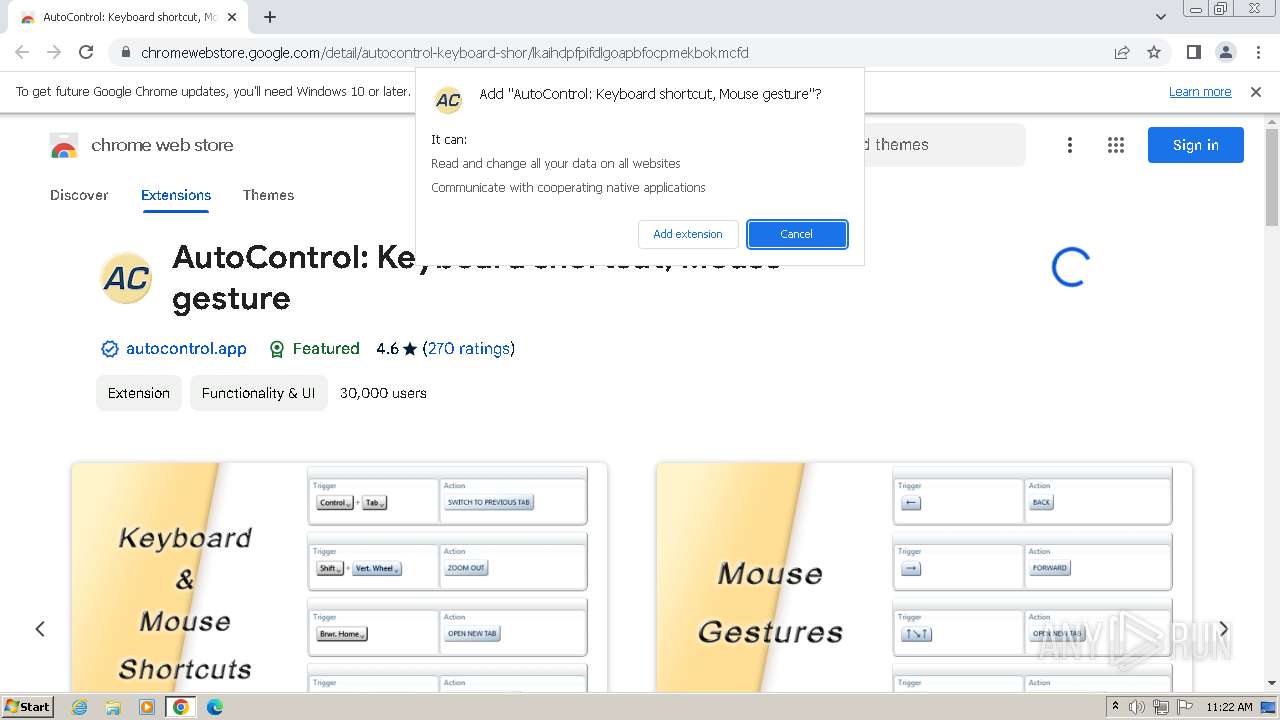The width and height of the screenshot is (1280, 720).
Task: Show hidden system tray icons
Action: pos(1115,707)
